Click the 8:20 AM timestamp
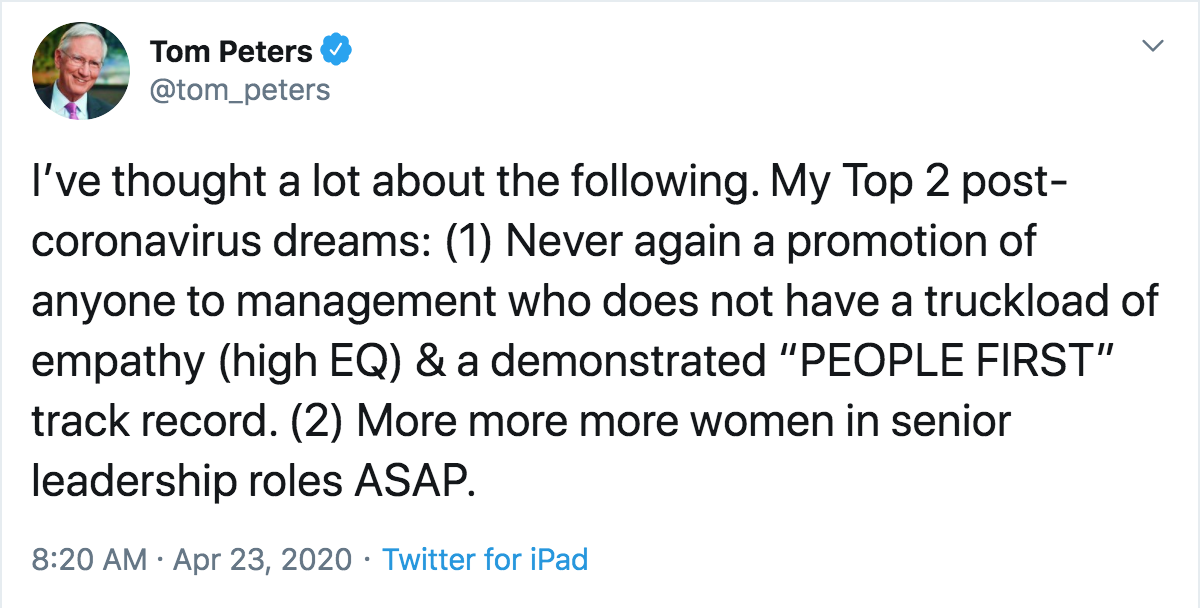This screenshot has width=1202, height=608. [89, 559]
